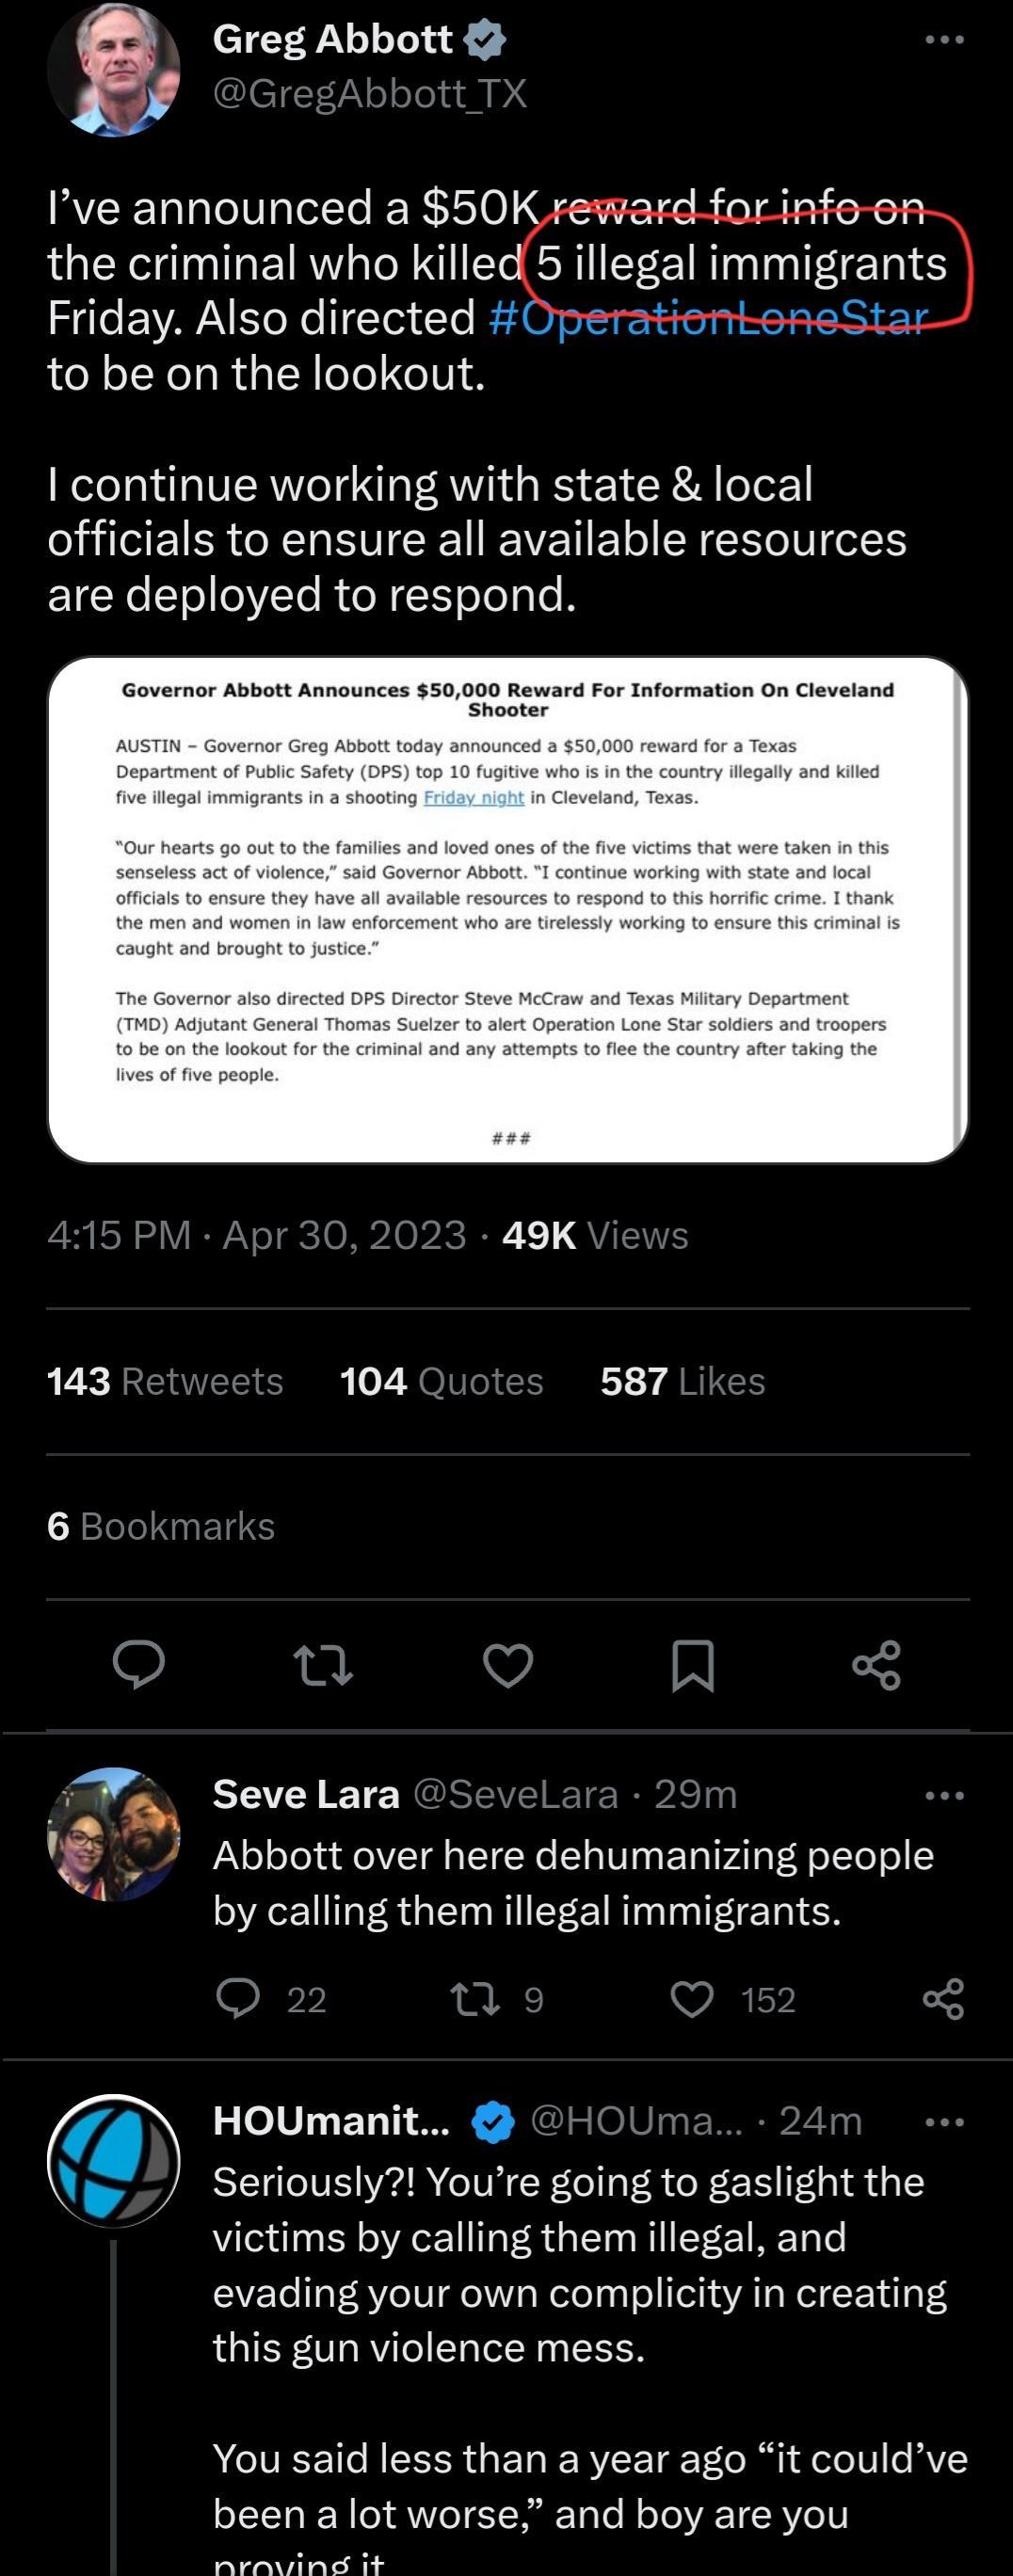The image size is (1013, 2576).
Task: Open Greg Abbott's profile picture
Action: tap(113, 68)
